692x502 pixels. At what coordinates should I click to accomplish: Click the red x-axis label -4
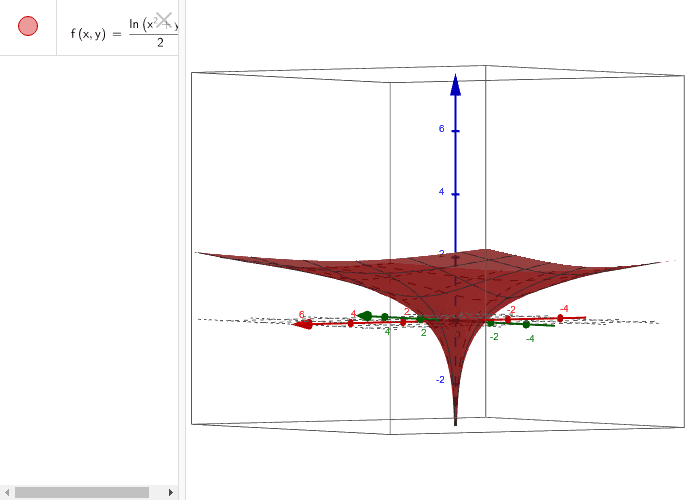point(564,309)
